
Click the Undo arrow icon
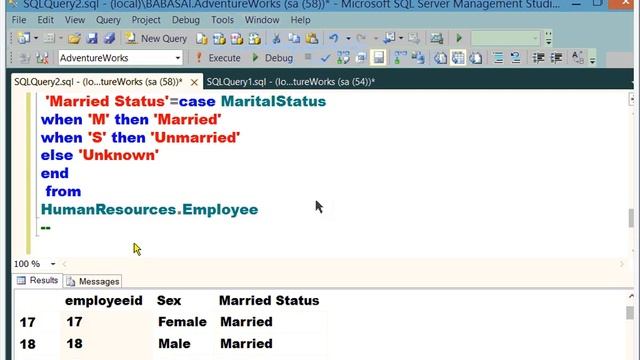333,38
